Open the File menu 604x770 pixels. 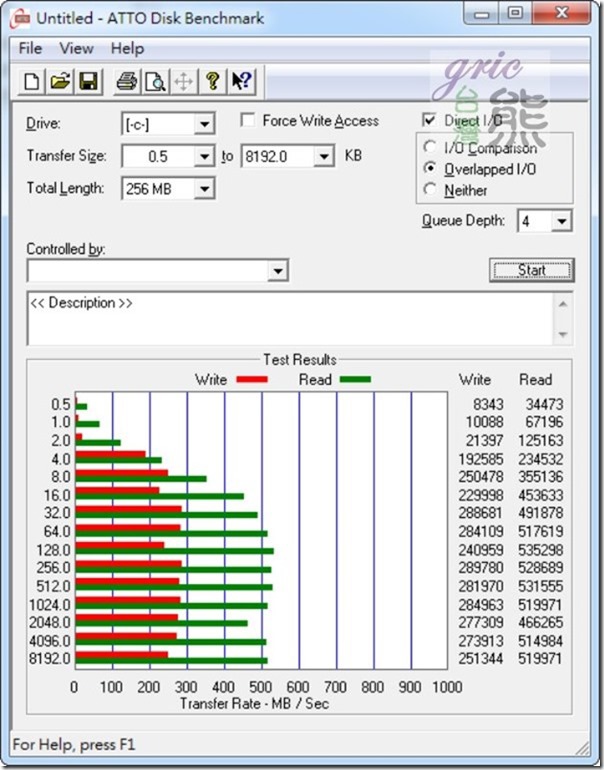point(30,49)
